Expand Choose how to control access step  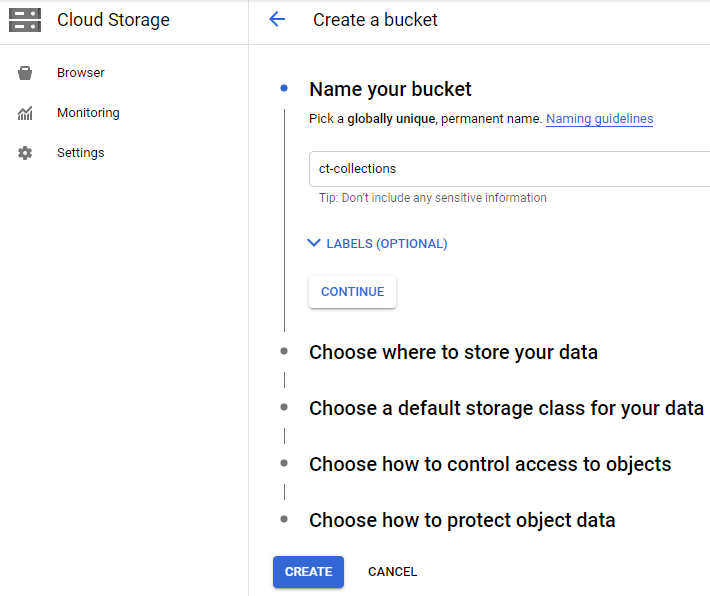[x=490, y=464]
